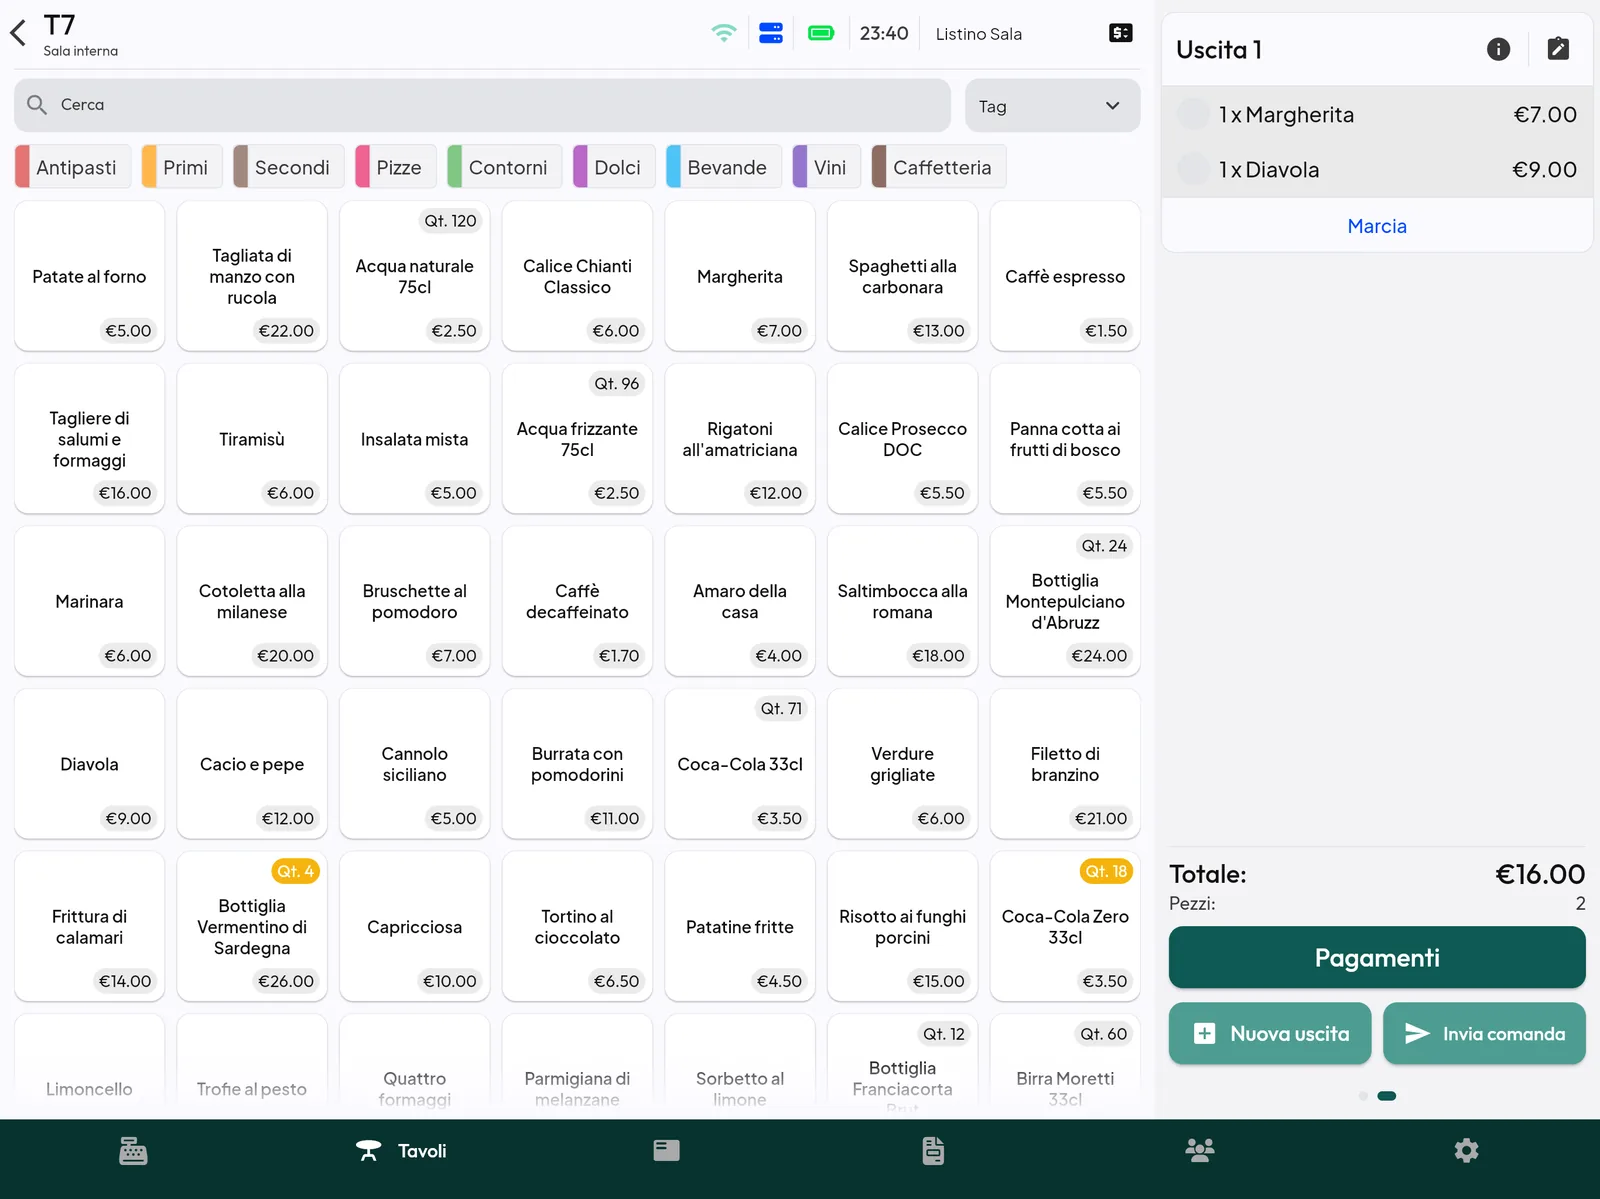Expand the Tag dropdown

click(1052, 106)
